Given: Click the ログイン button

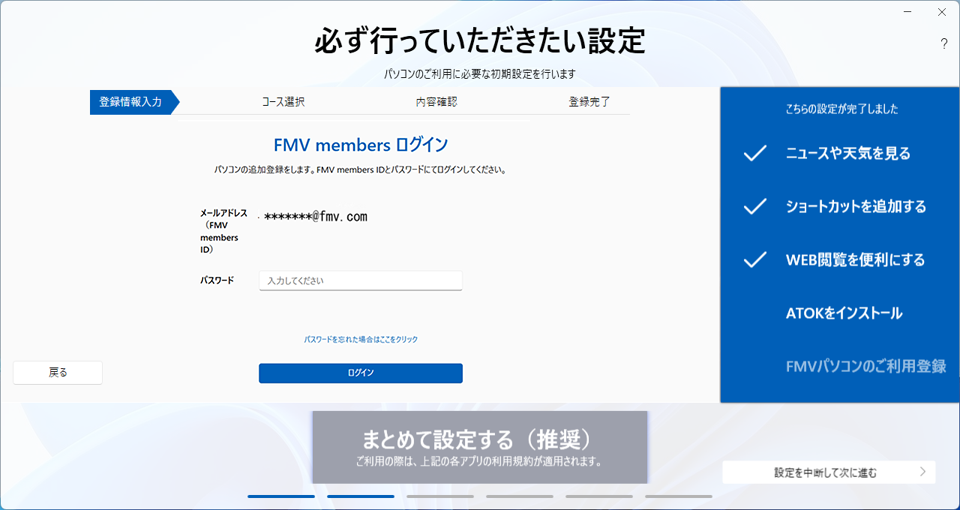Looking at the screenshot, I should (361, 373).
